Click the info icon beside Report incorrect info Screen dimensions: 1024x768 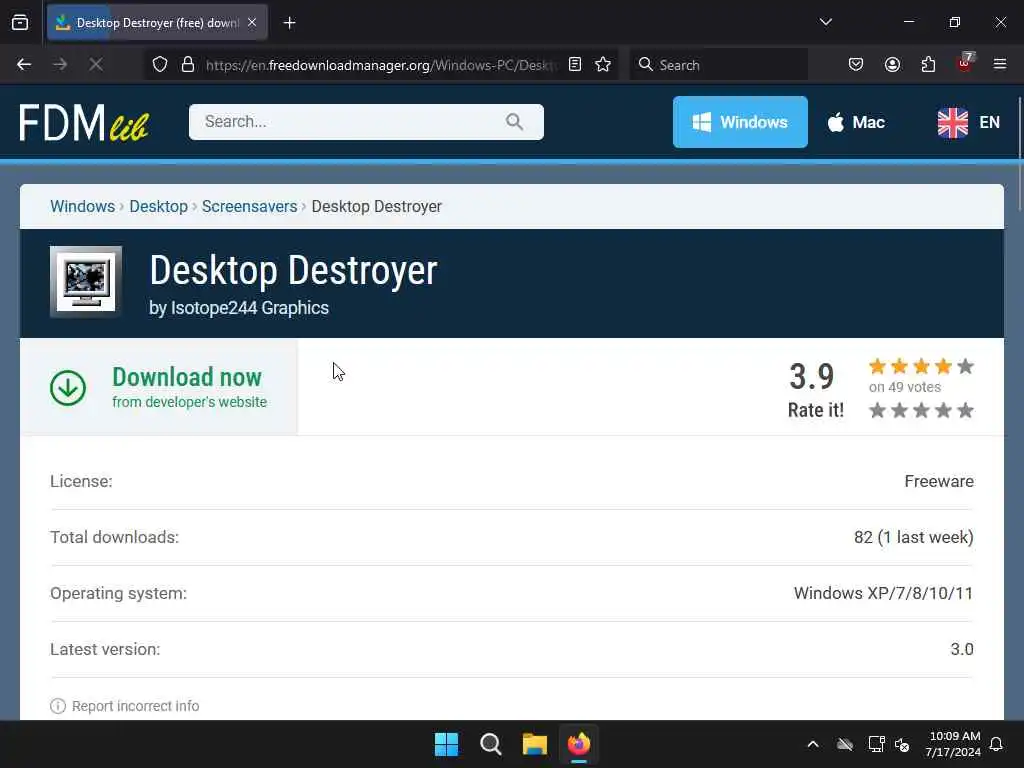pos(58,706)
